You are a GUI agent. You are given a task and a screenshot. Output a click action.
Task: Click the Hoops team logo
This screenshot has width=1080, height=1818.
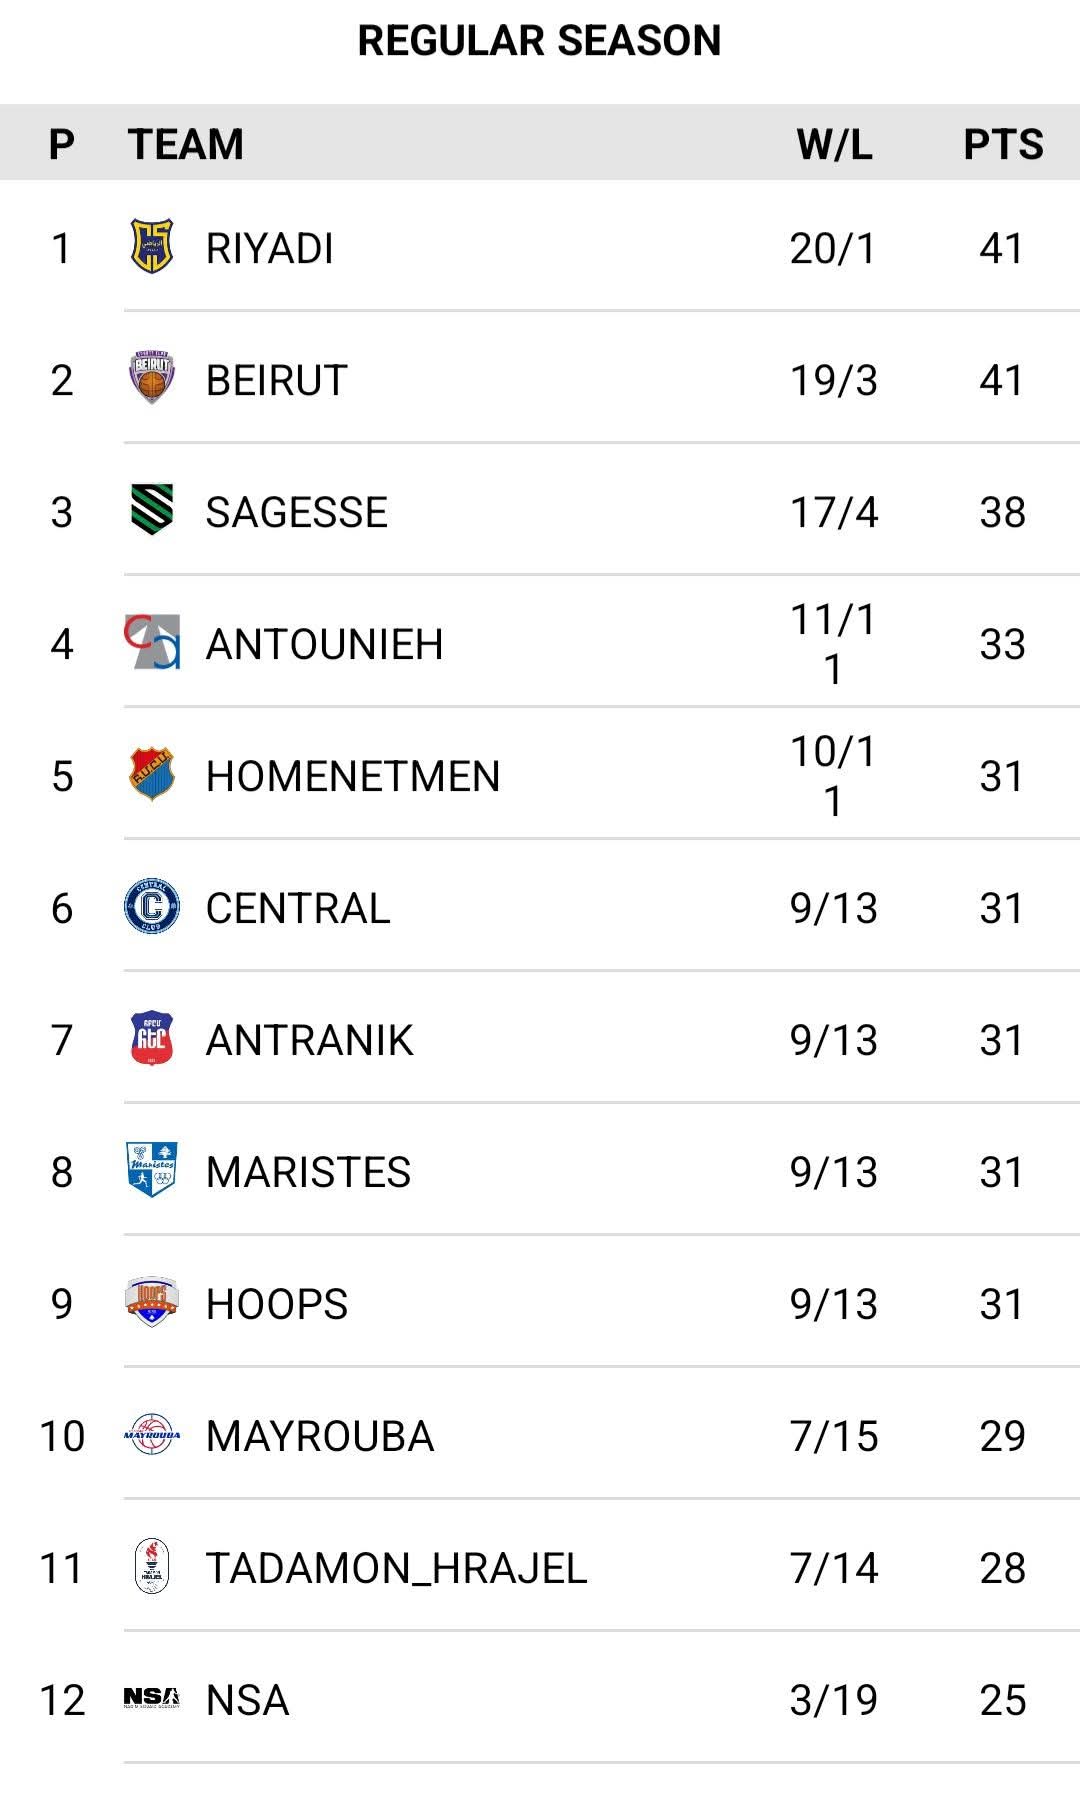click(152, 1302)
